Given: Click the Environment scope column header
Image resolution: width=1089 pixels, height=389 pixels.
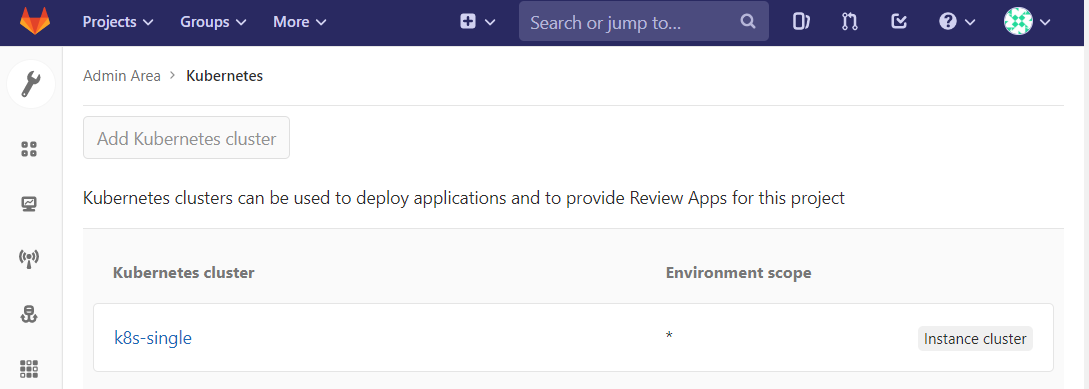Looking at the screenshot, I should tap(738, 273).
